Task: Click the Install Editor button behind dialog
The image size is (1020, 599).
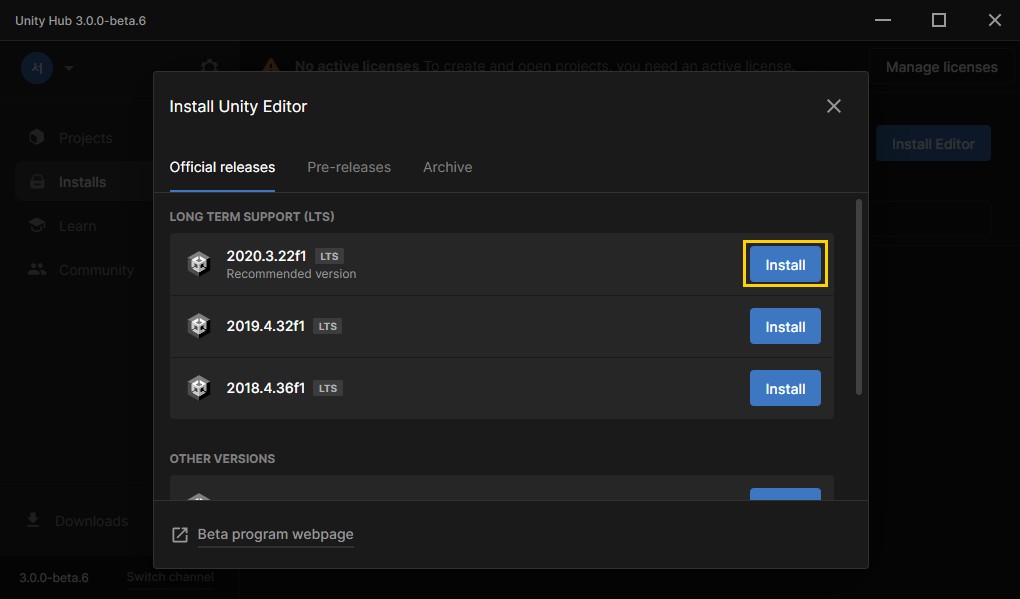Action: [933, 144]
